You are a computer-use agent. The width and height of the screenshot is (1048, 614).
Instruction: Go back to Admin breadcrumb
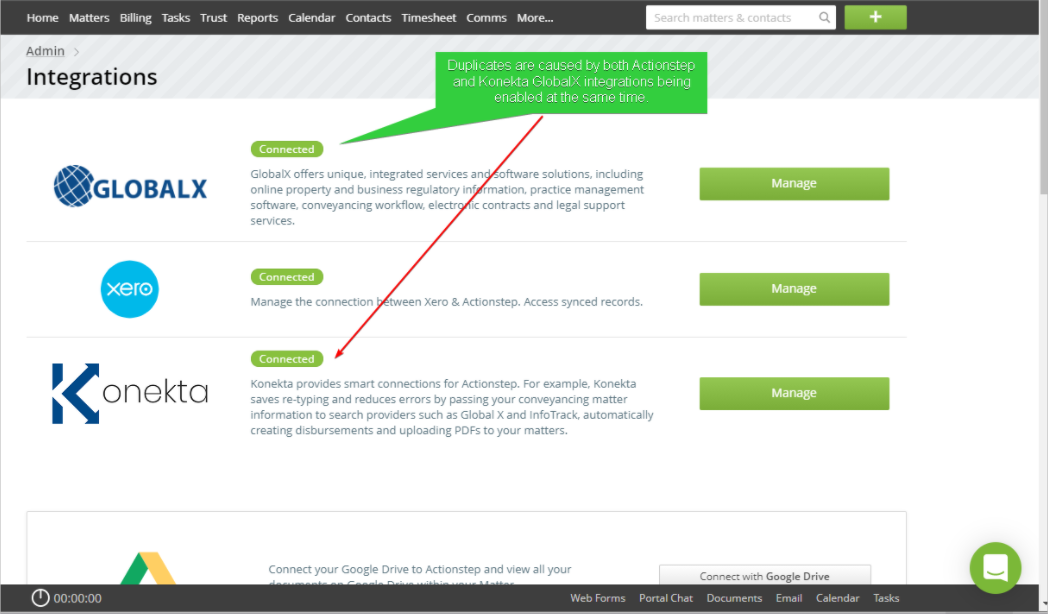[x=45, y=51]
